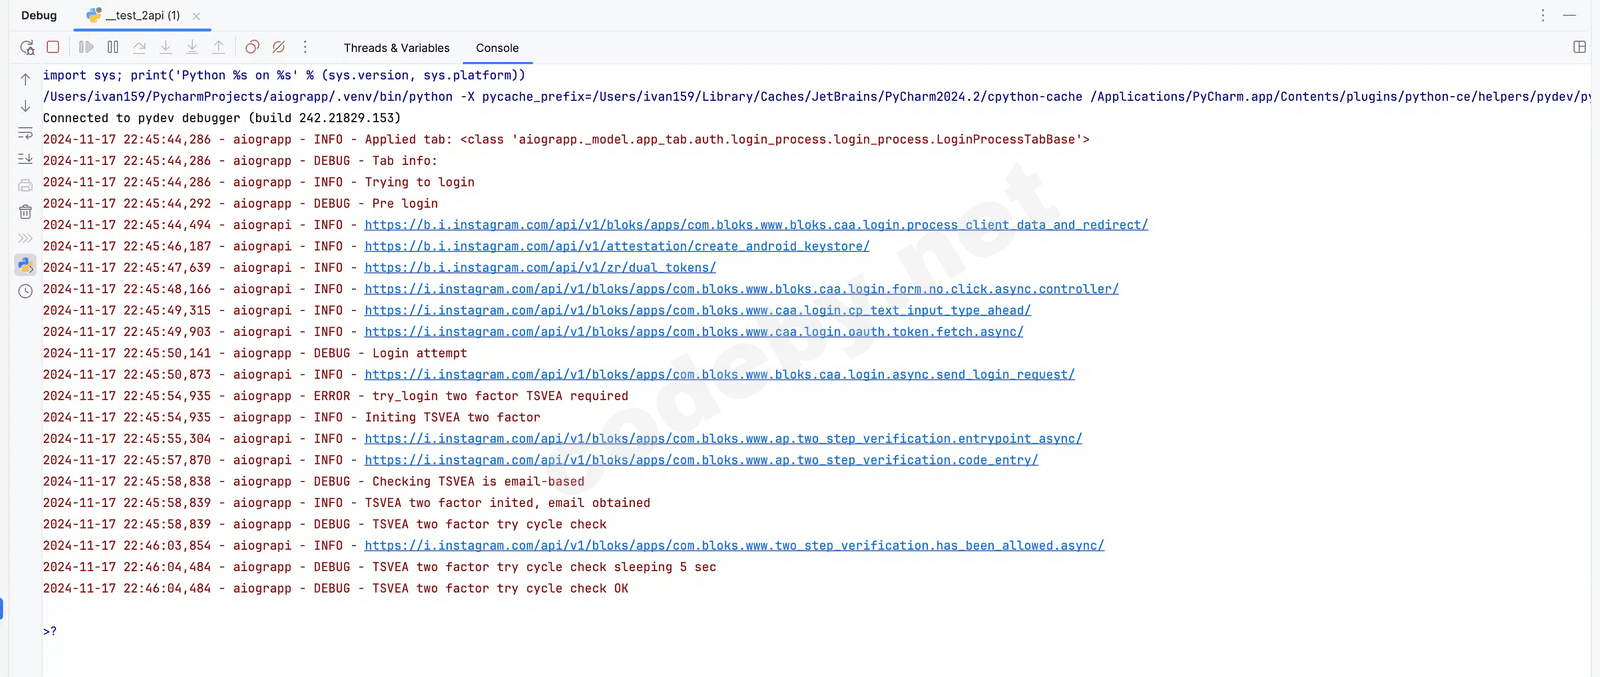Viewport: 1600px width, 677px height.
Task: Click the .venv/bin/python interpreter path line
Action: coord(816,97)
